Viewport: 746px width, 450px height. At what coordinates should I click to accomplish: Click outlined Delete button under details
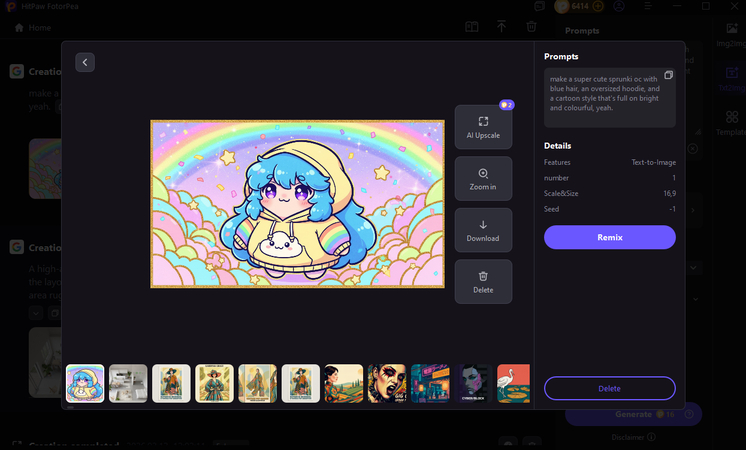click(609, 388)
